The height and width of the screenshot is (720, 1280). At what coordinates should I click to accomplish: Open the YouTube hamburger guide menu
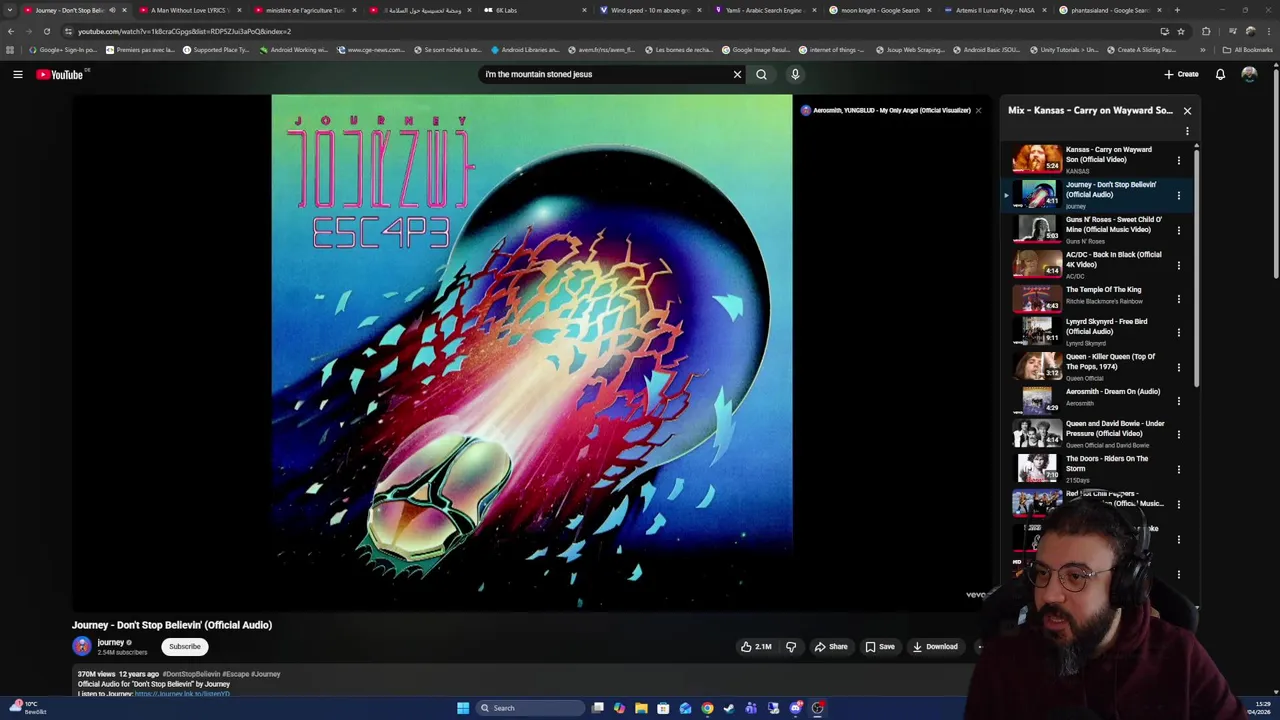pos(18,74)
